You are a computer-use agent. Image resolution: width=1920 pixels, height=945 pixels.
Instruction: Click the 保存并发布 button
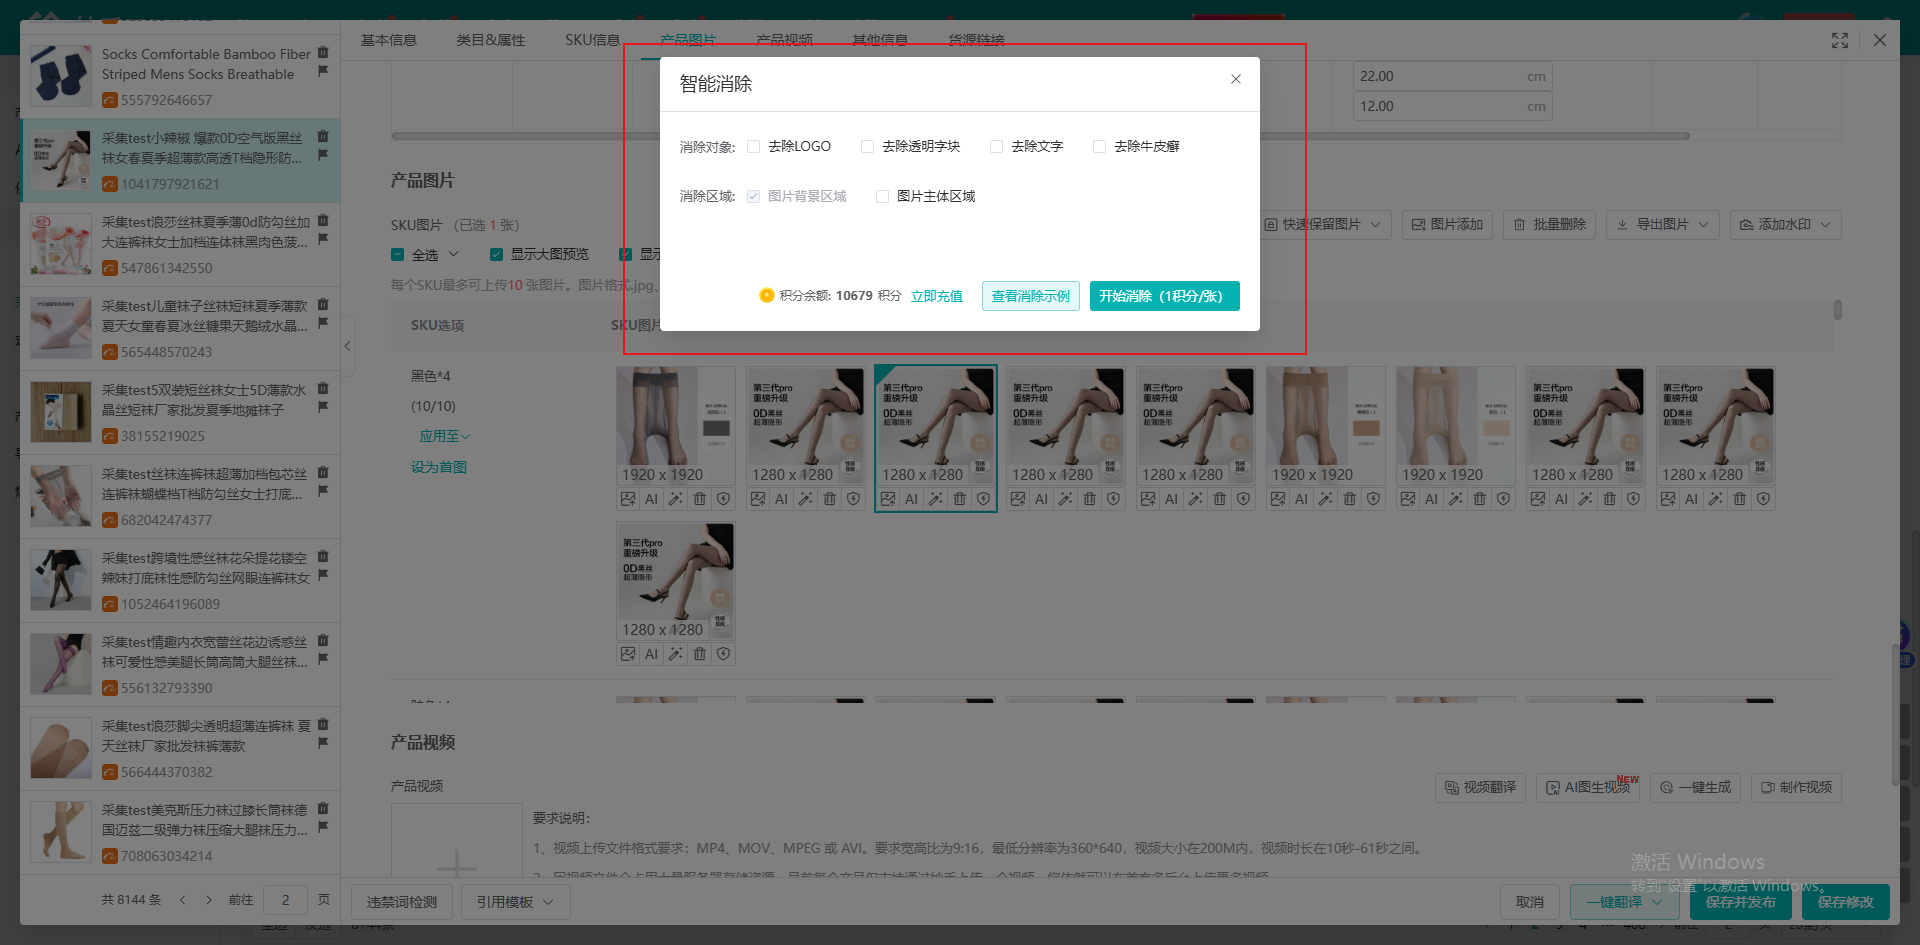point(1741,902)
